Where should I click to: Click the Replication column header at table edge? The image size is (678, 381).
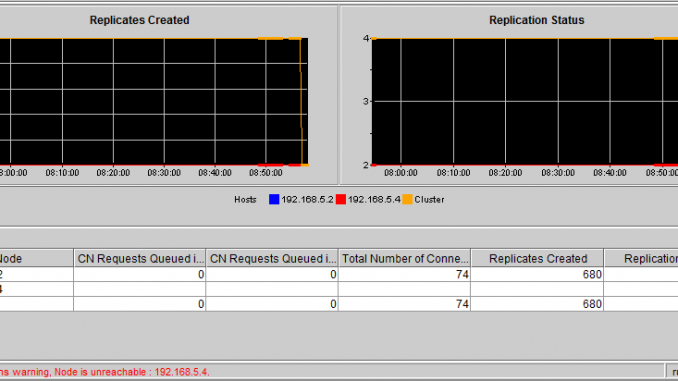pyautogui.click(x=641, y=259)
